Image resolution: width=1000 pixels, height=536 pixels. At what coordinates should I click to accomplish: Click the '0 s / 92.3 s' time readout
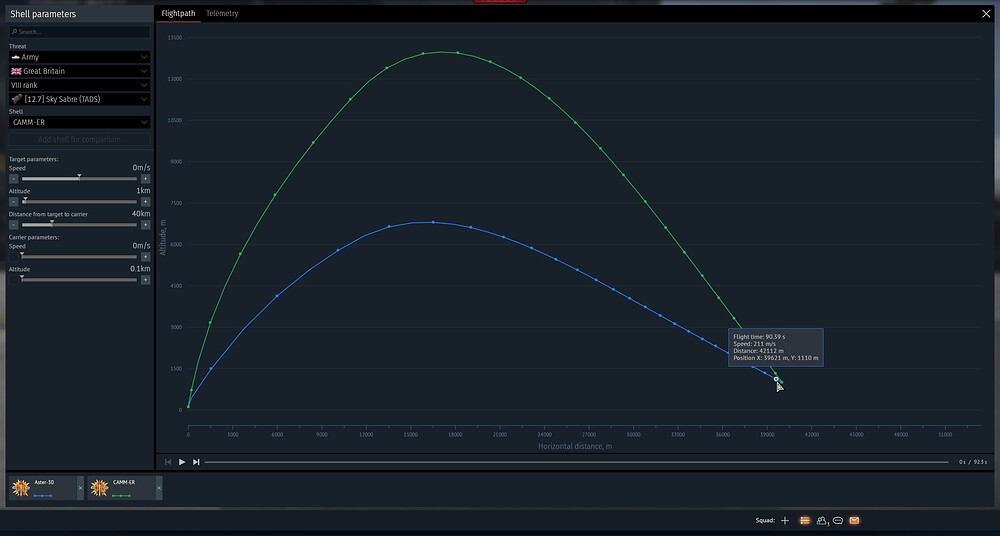tap(973, 462)
